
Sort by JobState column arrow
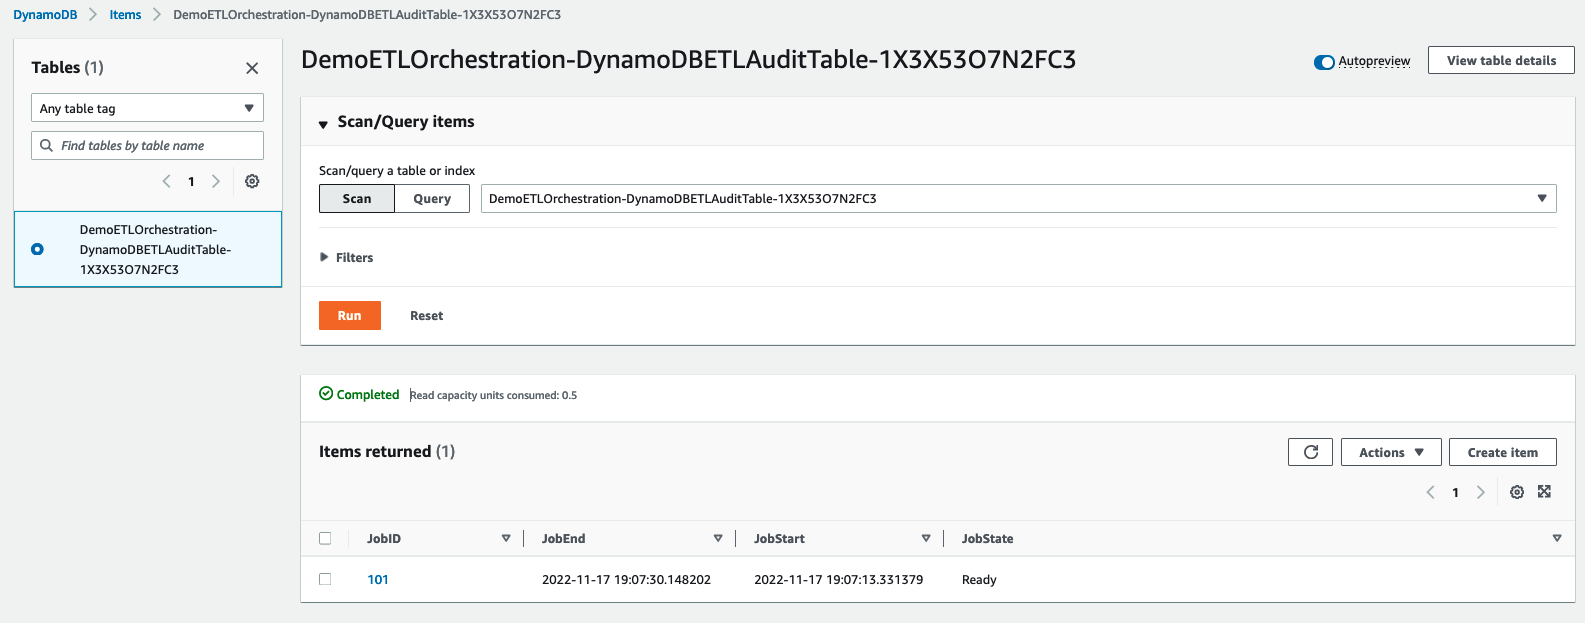(1557, 538)
